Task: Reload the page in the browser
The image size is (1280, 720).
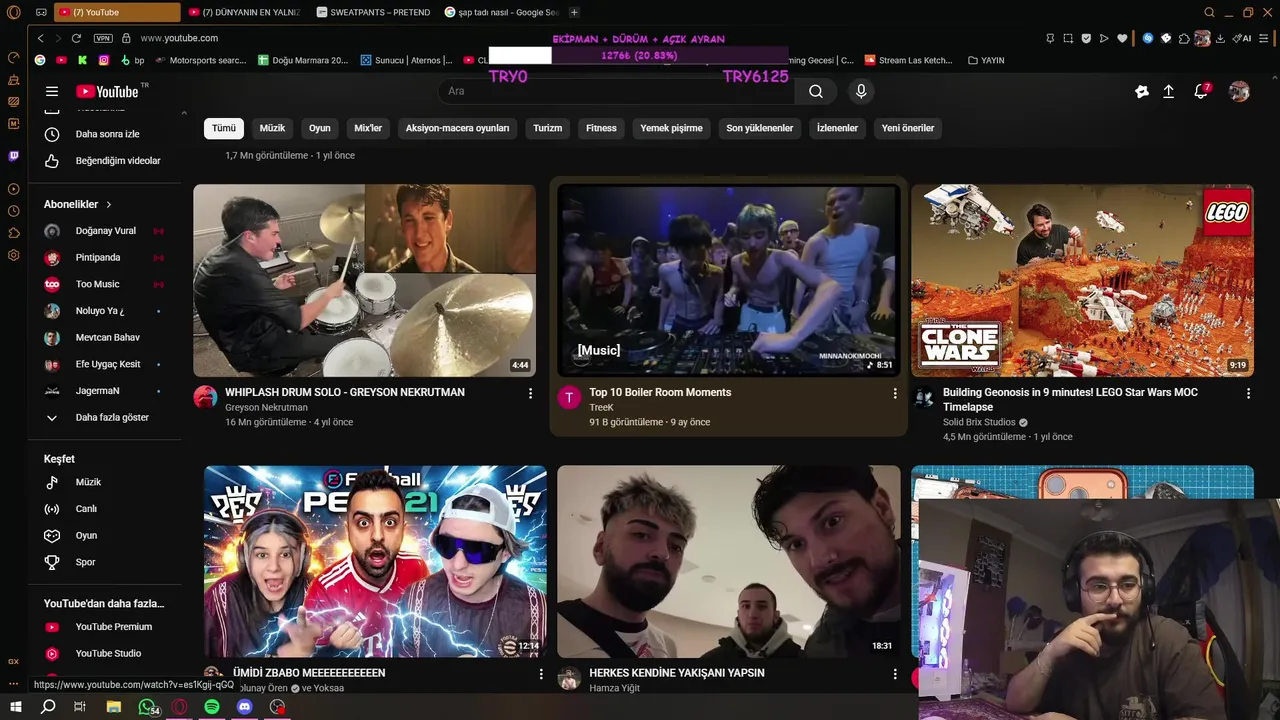Action: point(76,38)
